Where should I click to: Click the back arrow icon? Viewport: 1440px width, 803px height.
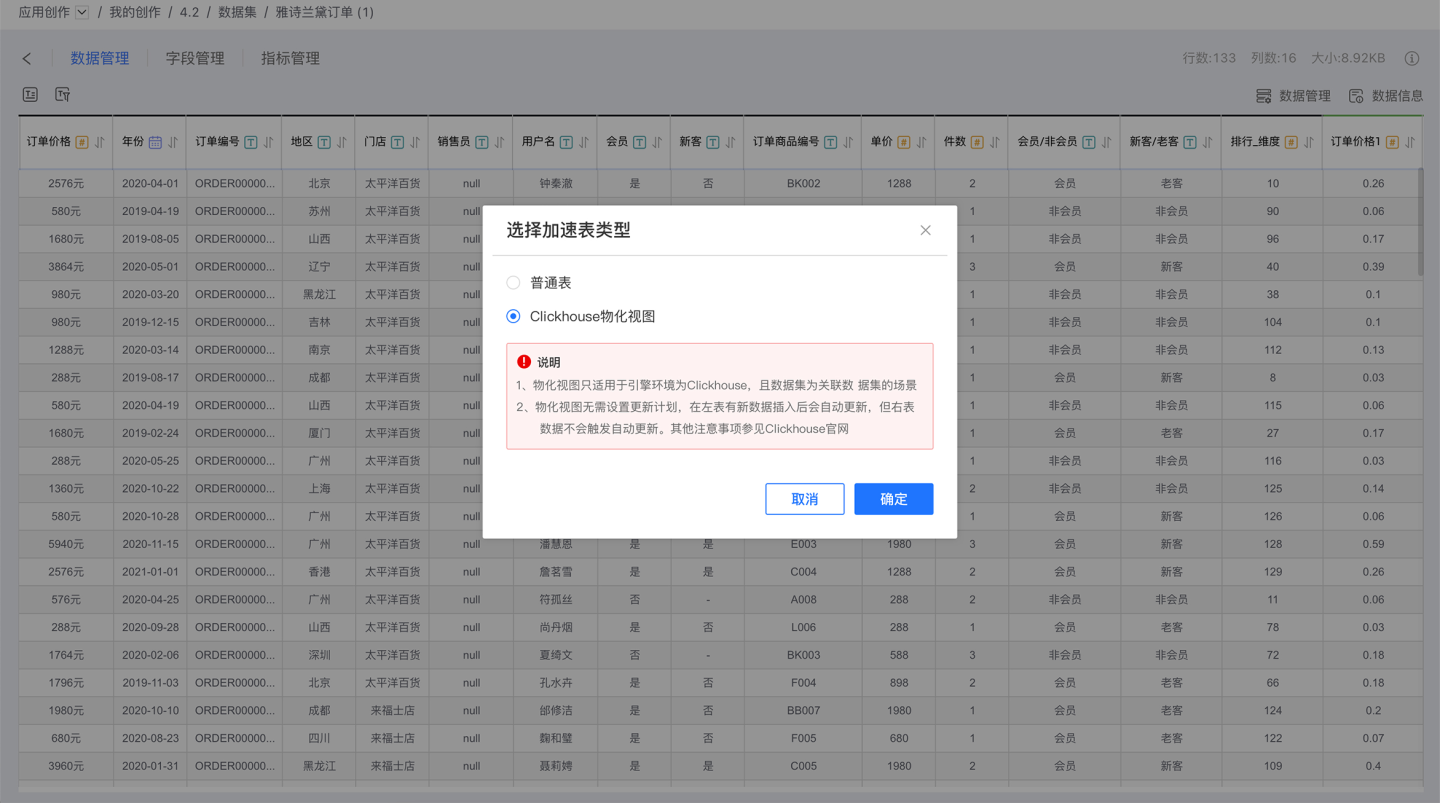[27, 59]
